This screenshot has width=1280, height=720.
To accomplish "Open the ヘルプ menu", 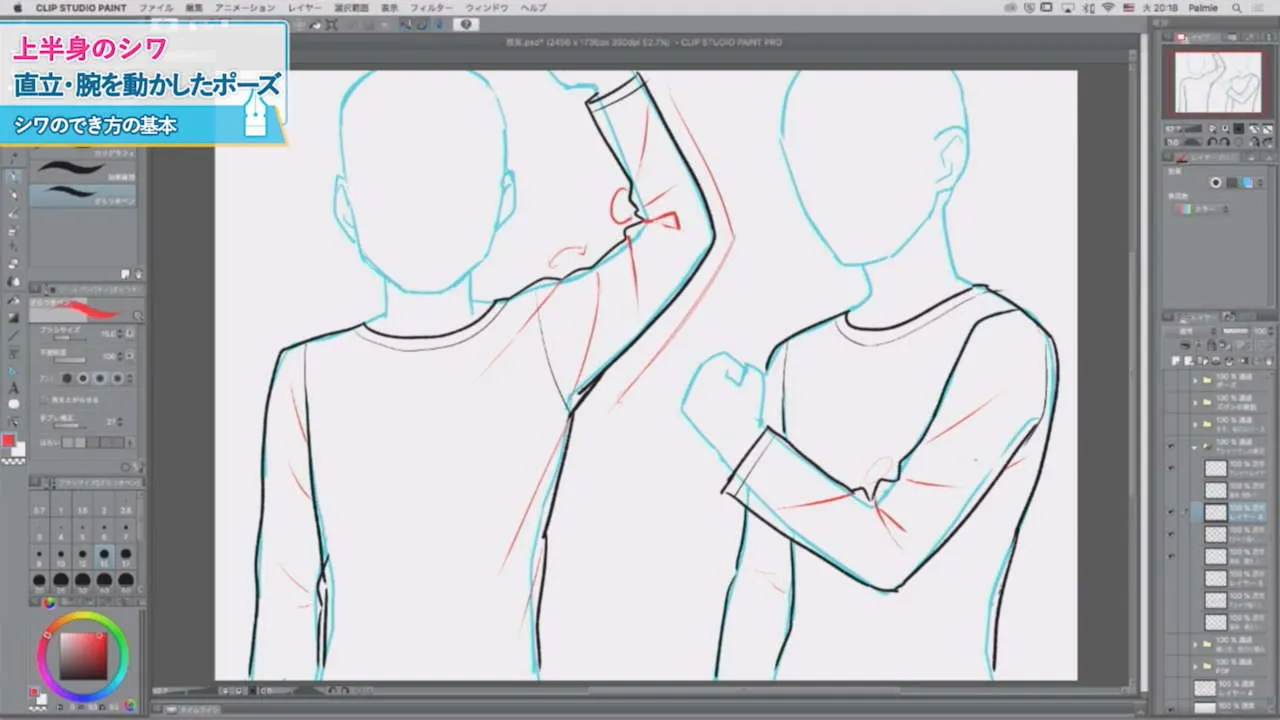I will coord(534,7).
